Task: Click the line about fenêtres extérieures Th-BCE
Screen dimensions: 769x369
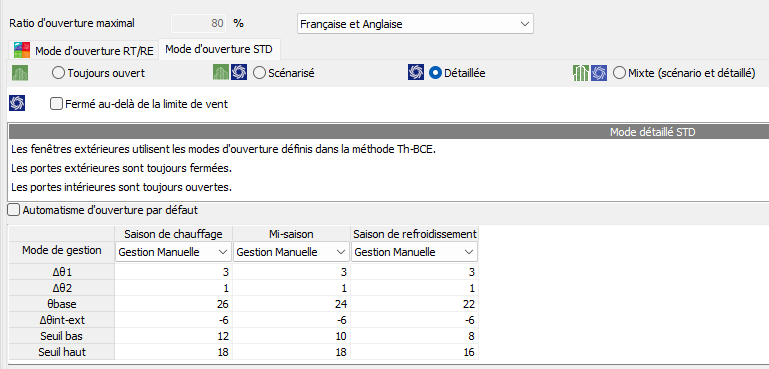Action: coord(223,149)
